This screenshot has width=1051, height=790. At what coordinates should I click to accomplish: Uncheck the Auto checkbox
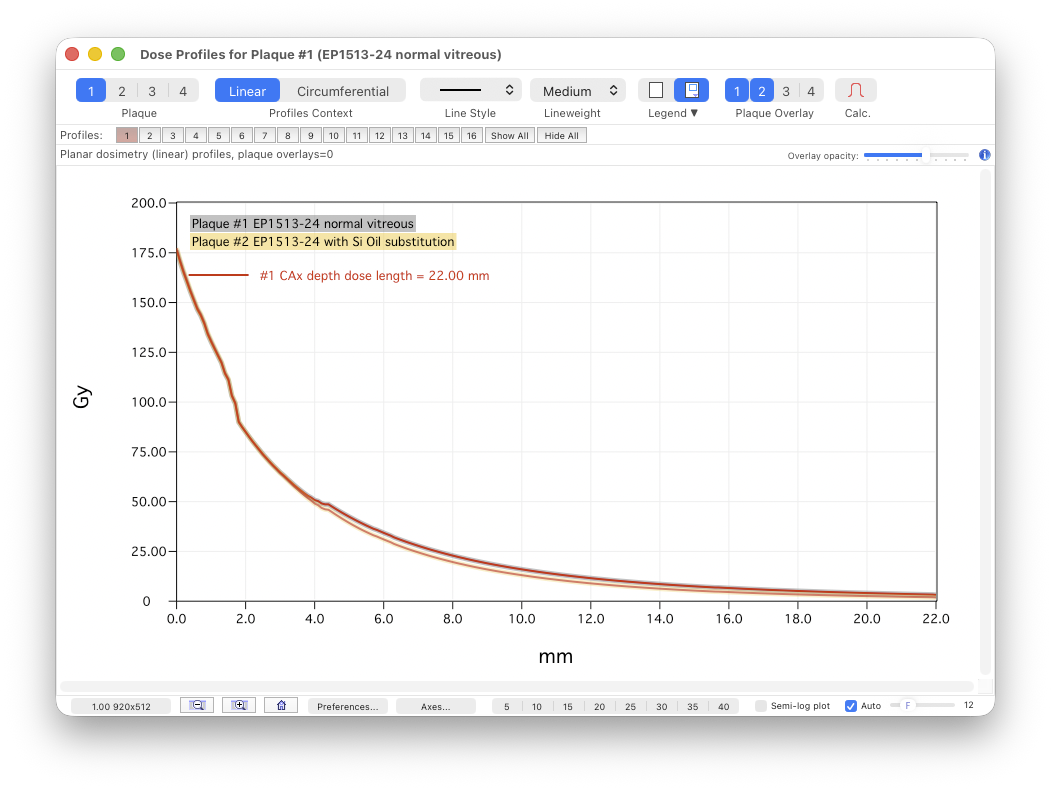tap(851, 706)
